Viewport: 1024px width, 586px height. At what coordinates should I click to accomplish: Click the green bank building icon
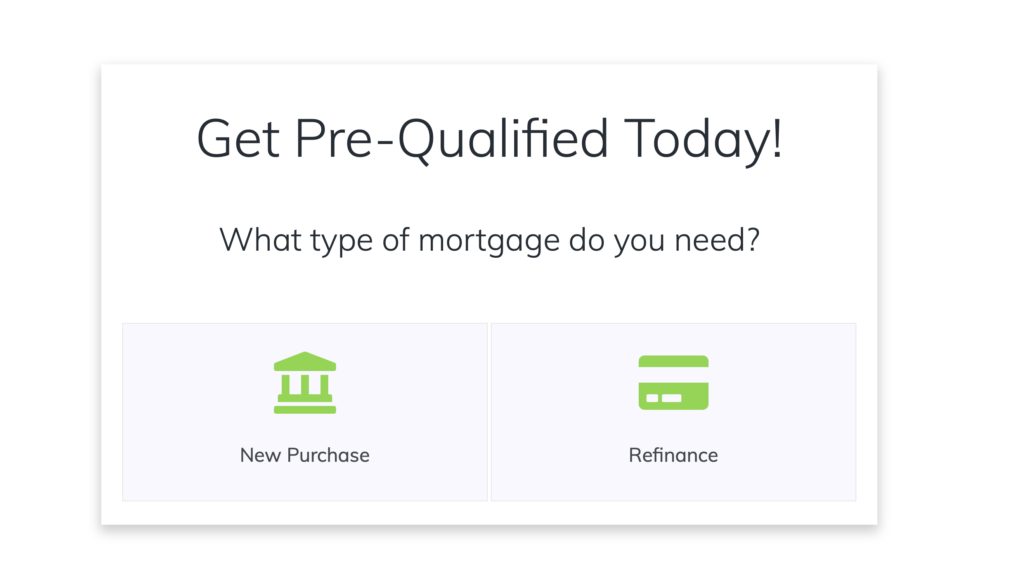tap(304, 383)
